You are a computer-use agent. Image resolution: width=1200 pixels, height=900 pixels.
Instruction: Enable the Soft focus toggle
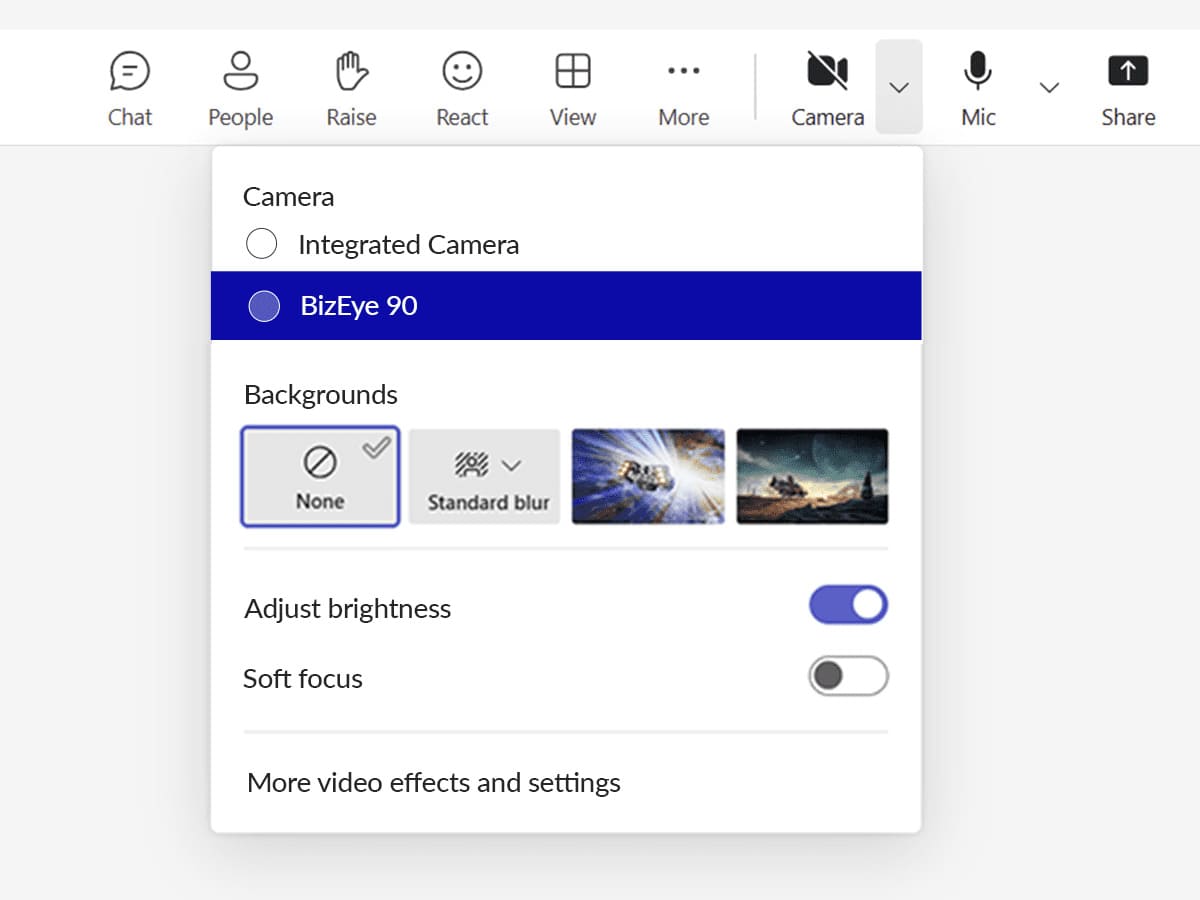pyautogui.click(x=848, y=677)
